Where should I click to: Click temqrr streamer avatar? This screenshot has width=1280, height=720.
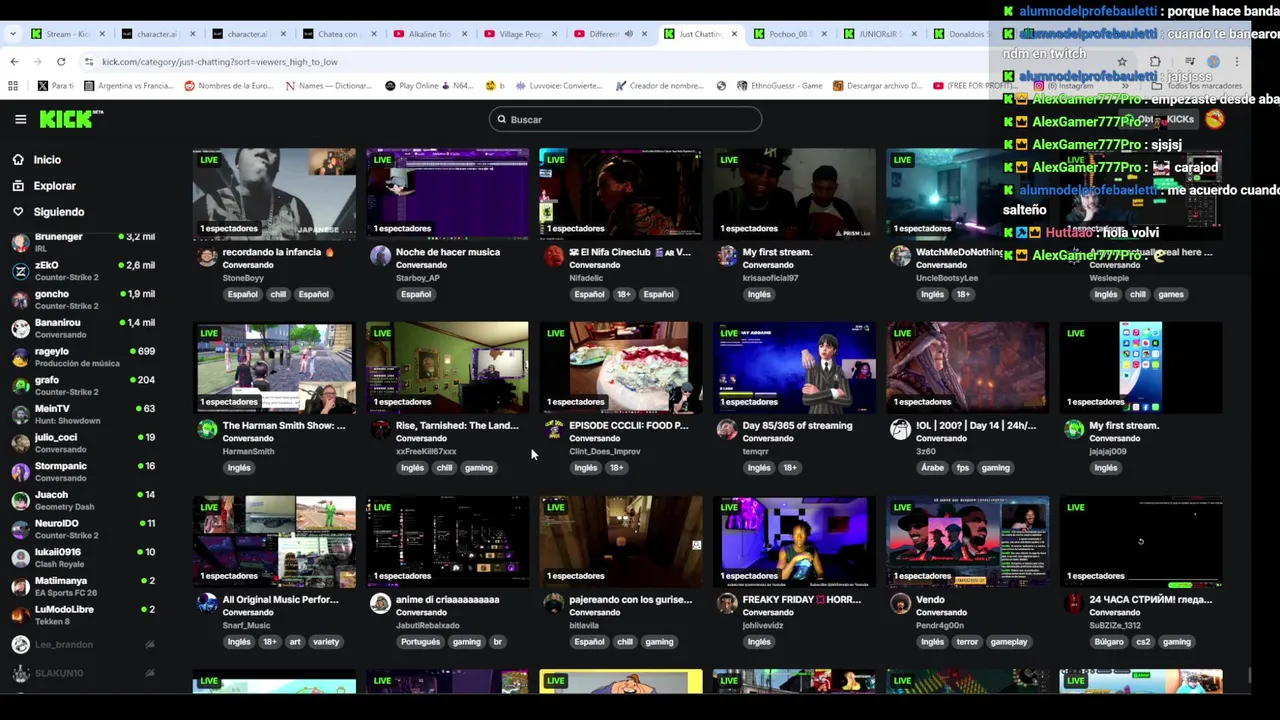727,430
